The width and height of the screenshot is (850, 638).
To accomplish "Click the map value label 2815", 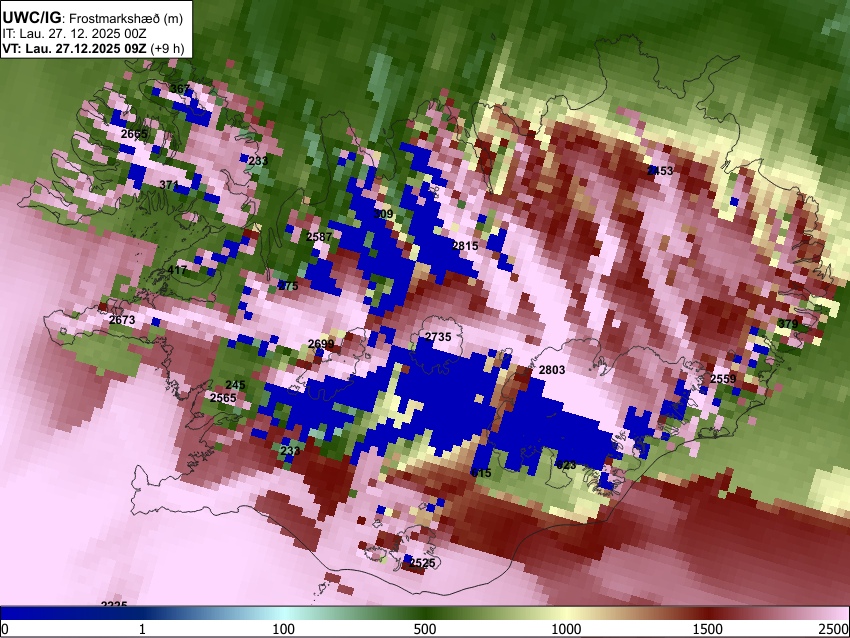I will tap(465, 246).
